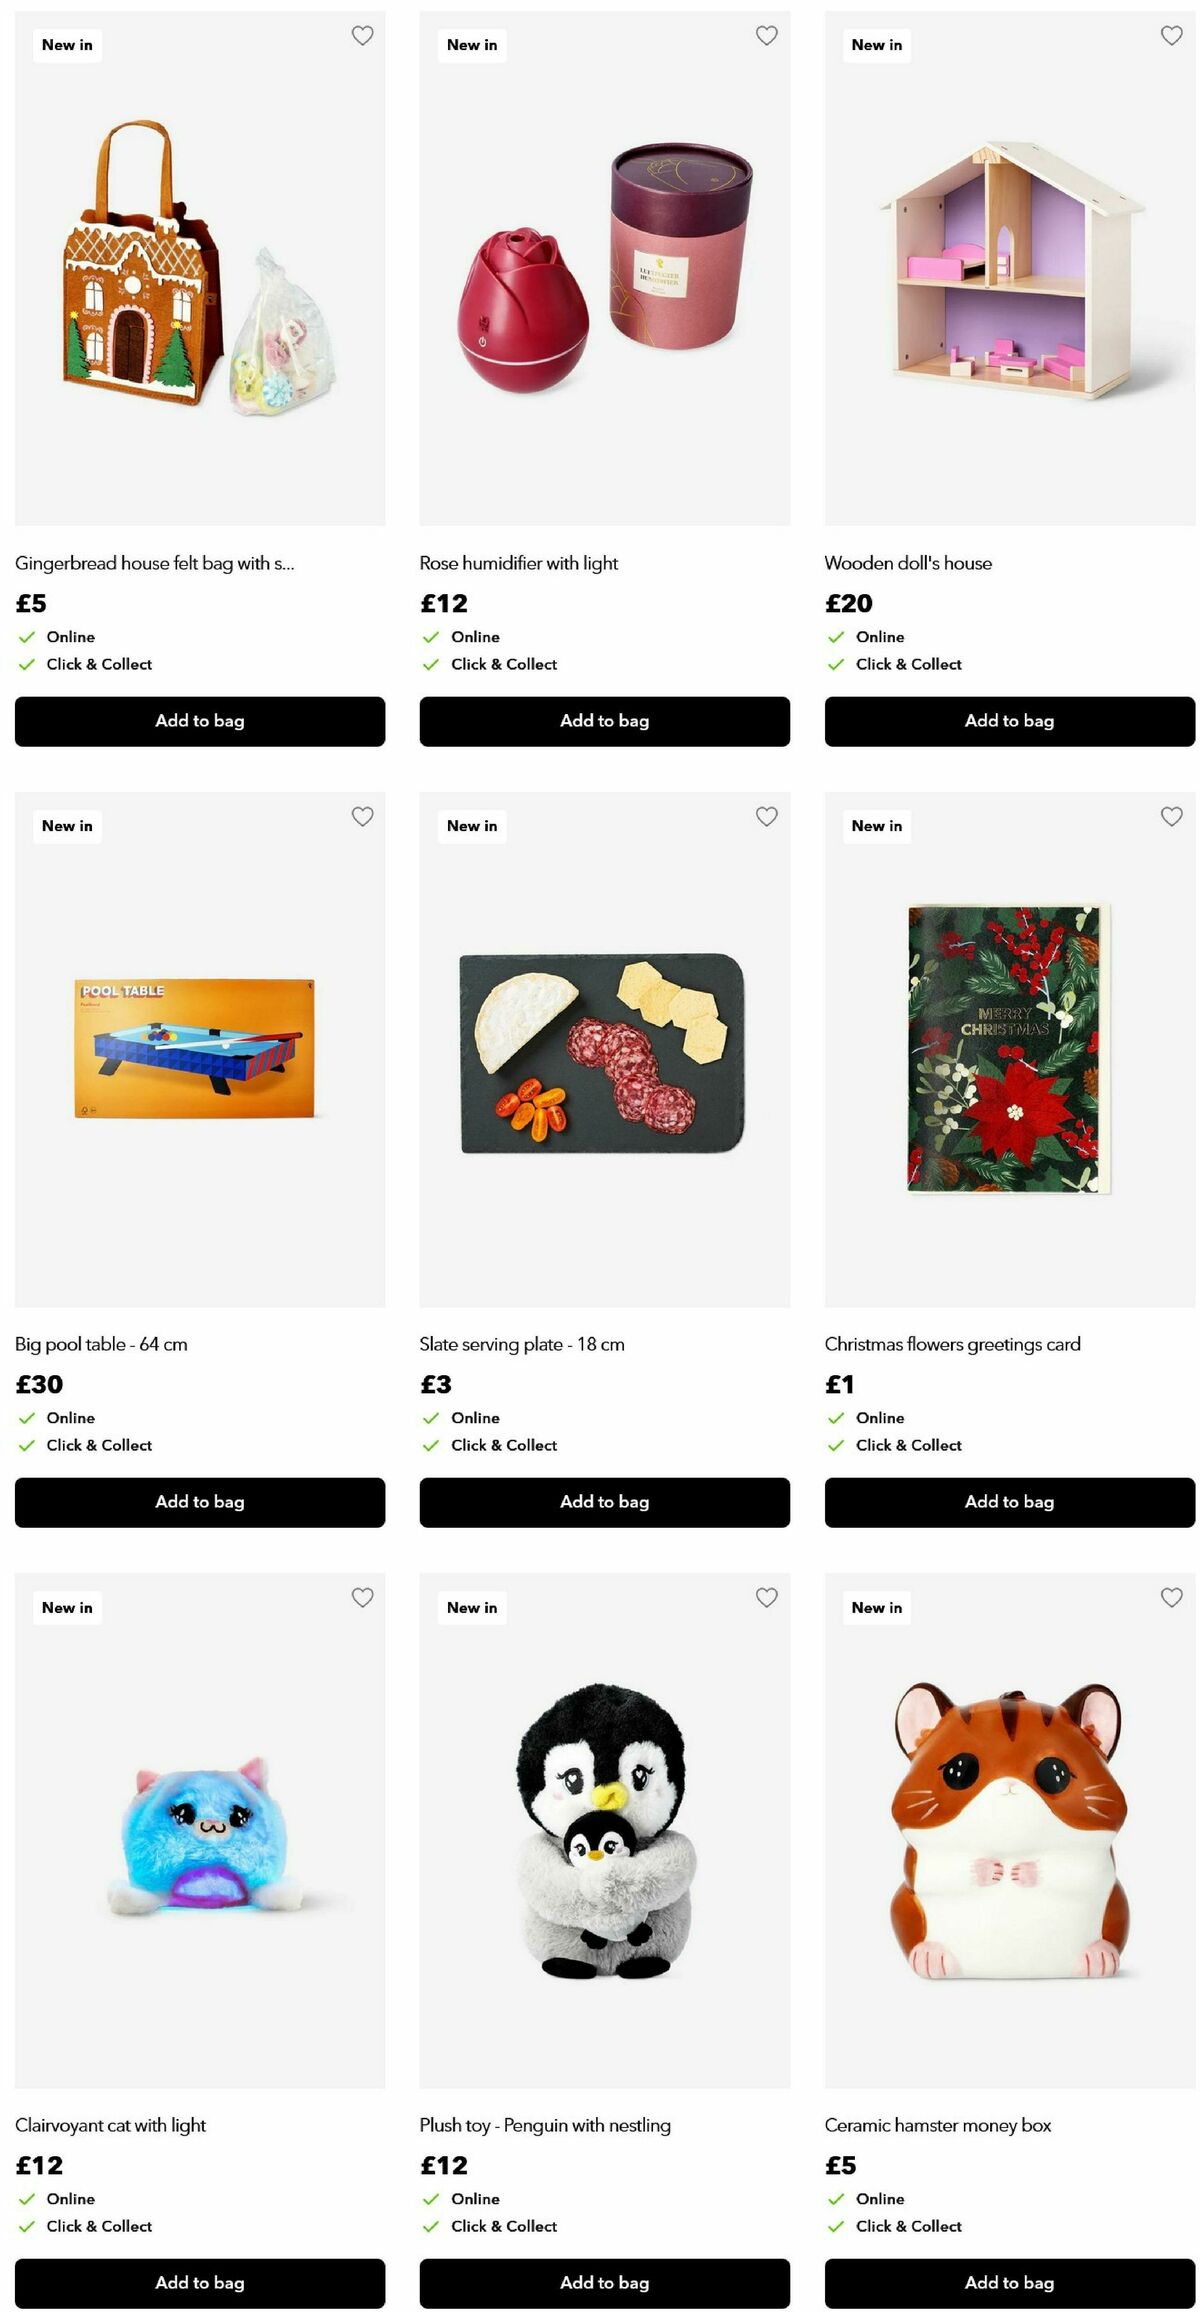
Task: Click the heart on Slate serving plate
Action: tap(767, 816)
